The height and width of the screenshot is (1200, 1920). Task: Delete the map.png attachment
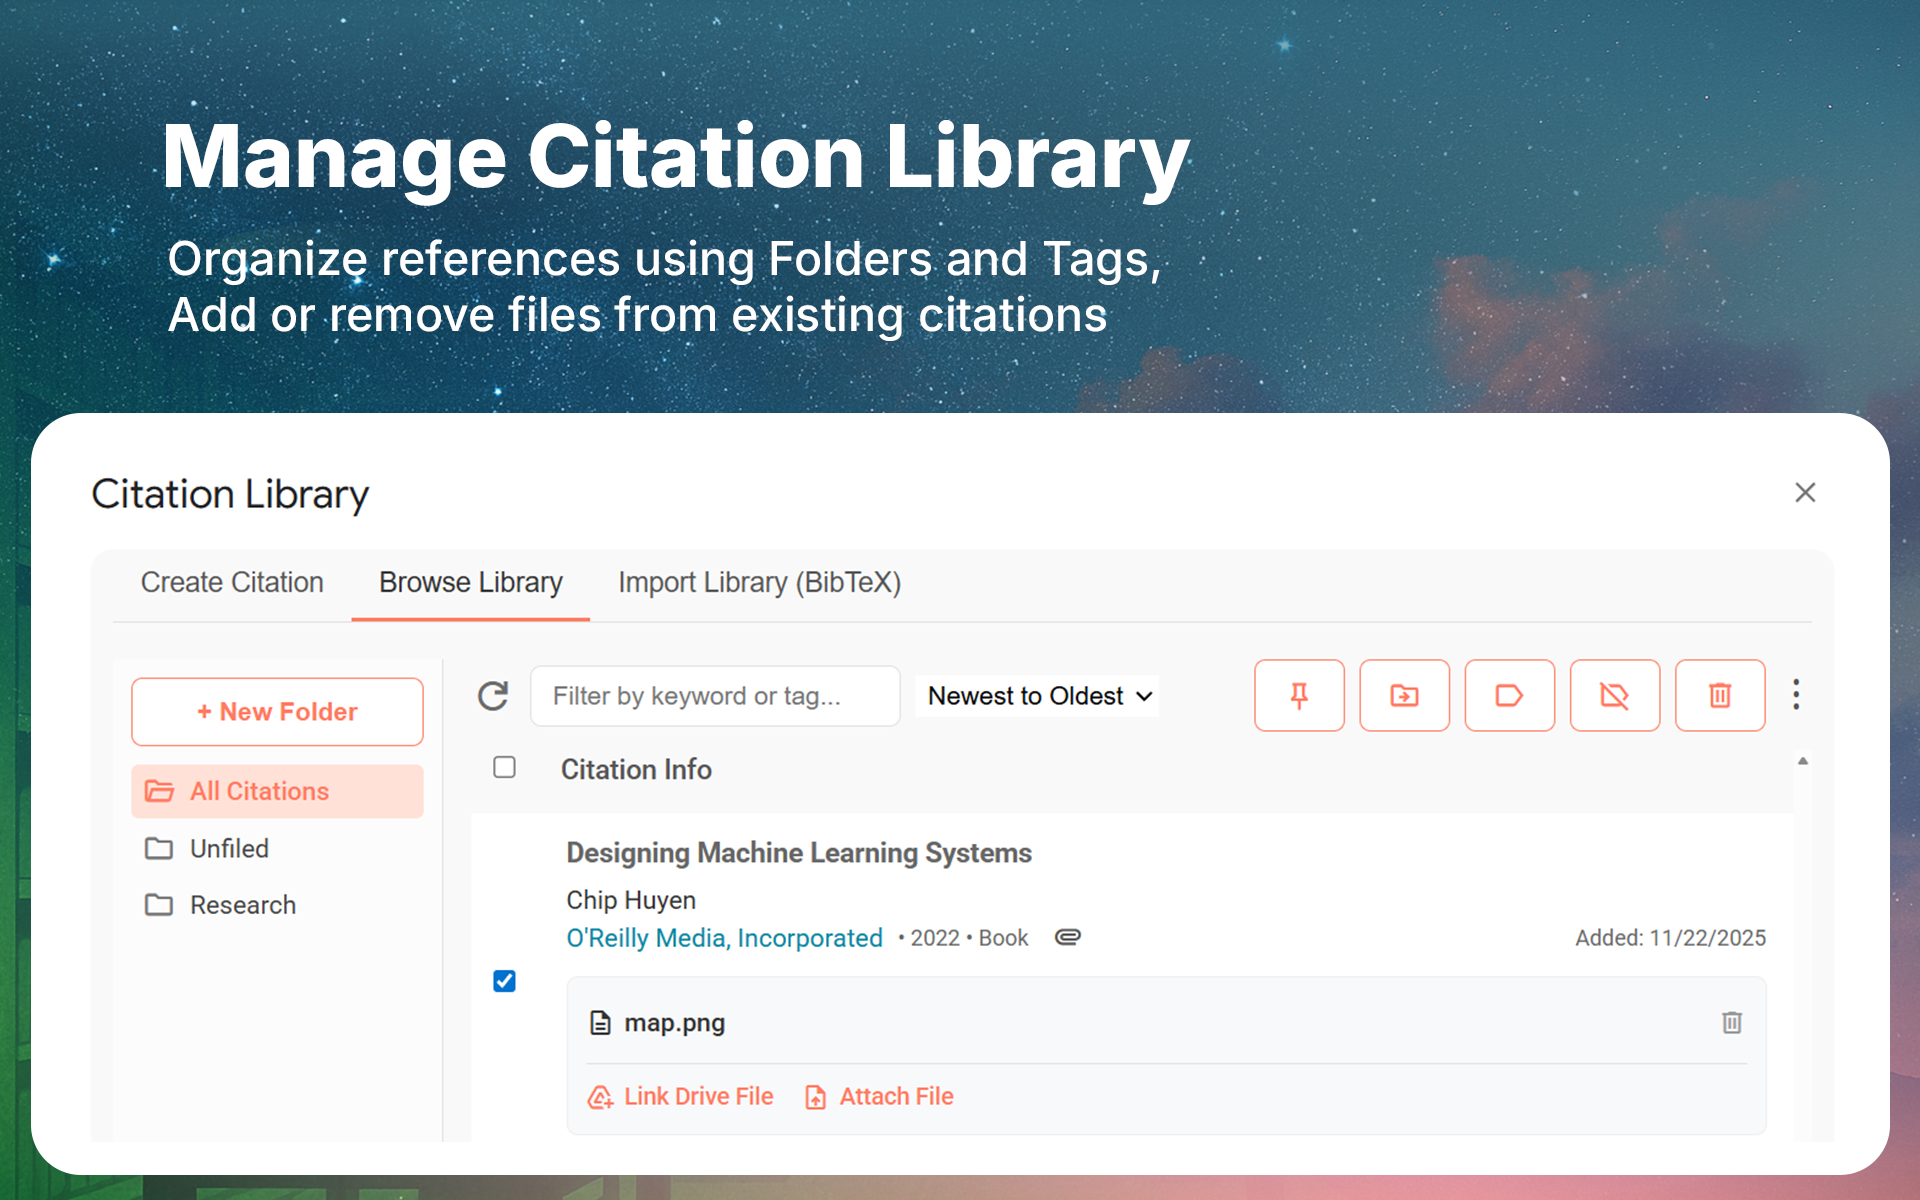pos(1731,1022)
